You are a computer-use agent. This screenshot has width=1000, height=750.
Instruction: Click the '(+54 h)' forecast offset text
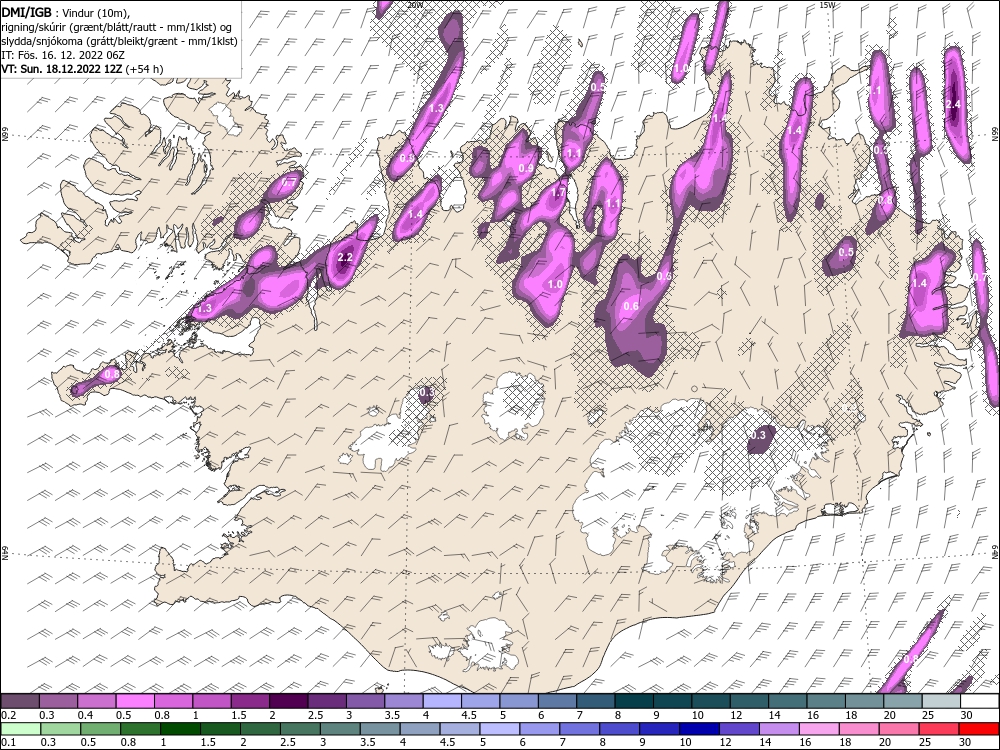[145, 69]
